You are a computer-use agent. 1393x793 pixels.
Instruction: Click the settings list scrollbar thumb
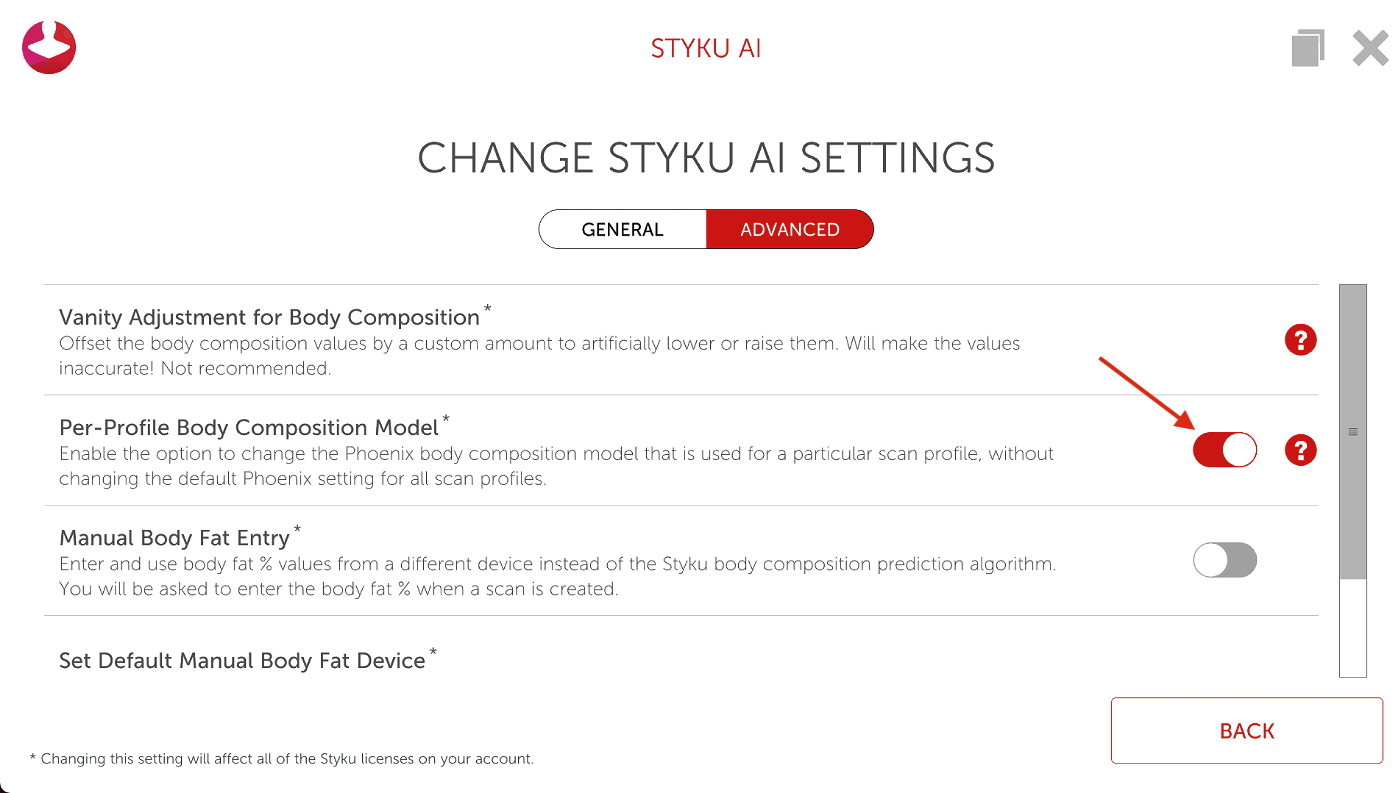click(x=1352, y=431)
